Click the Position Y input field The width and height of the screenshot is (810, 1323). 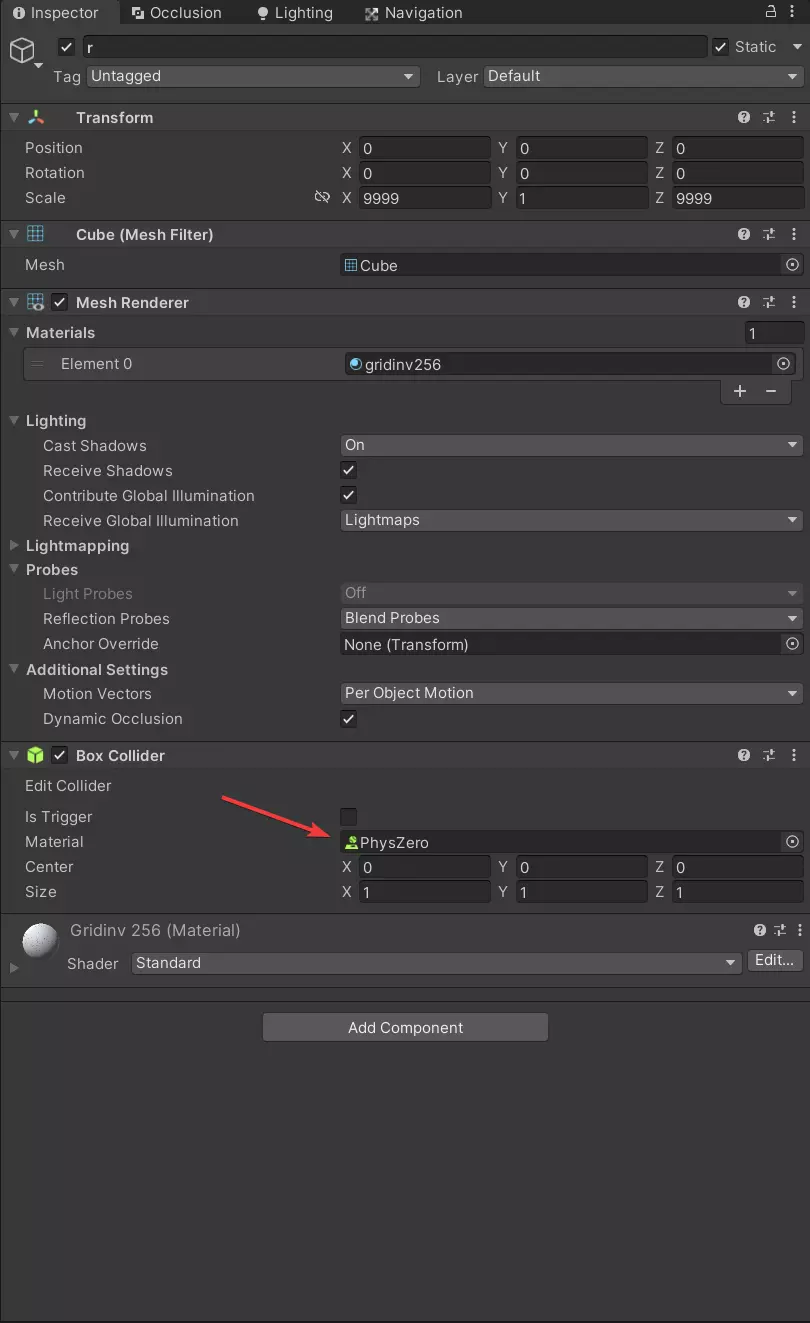581,148
